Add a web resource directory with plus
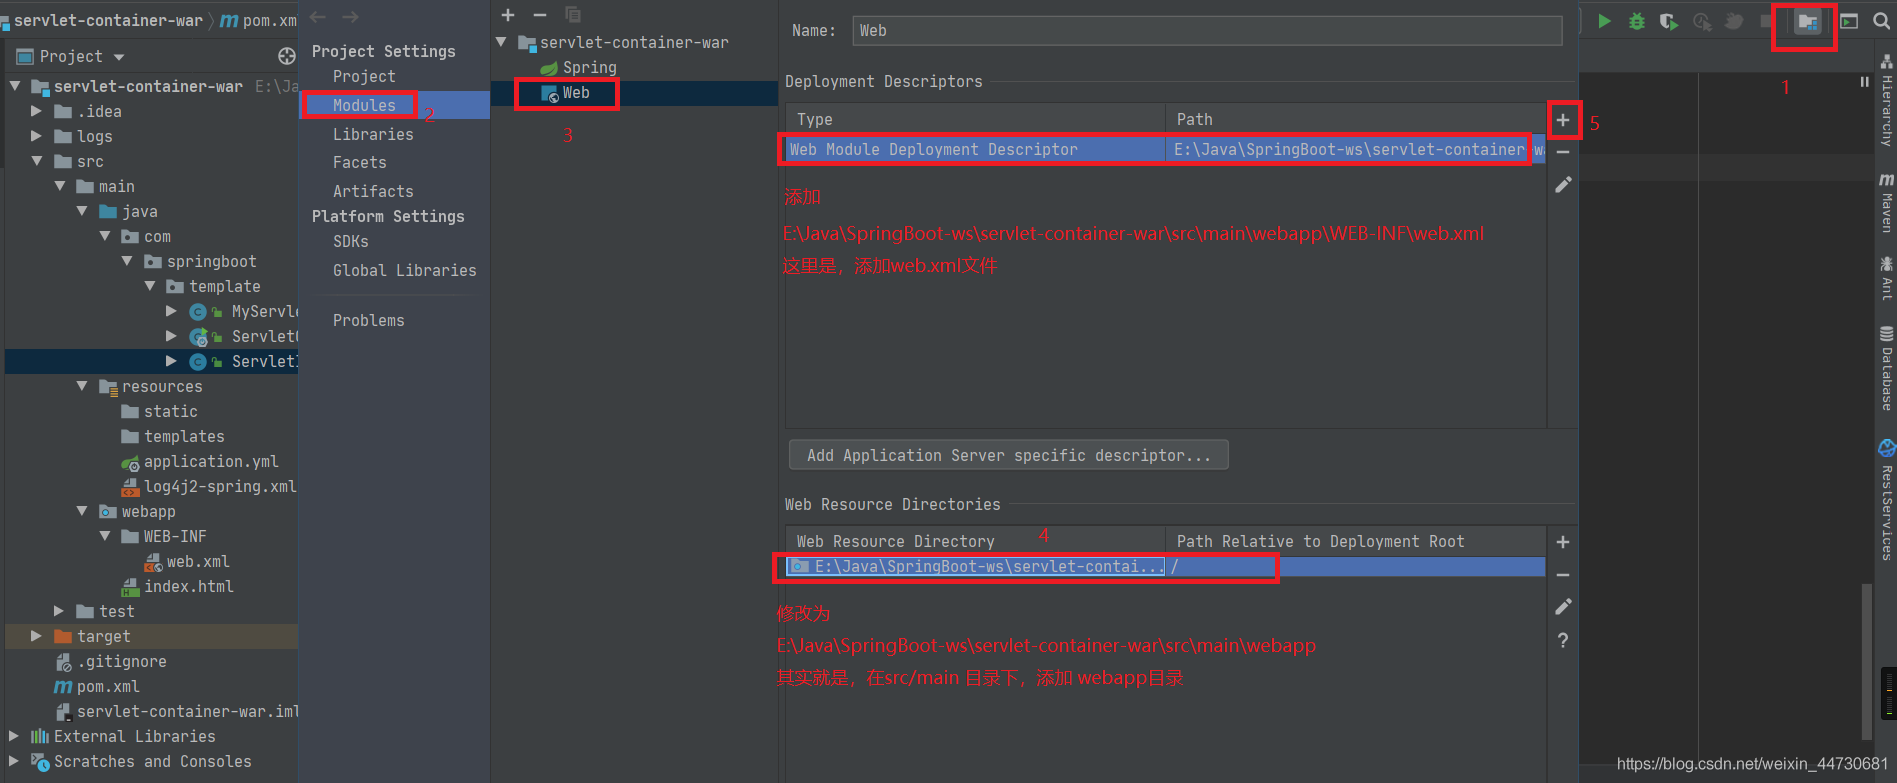This screenshot has height=783, width=1897. pyautogui.click(x=1563, y=542)
